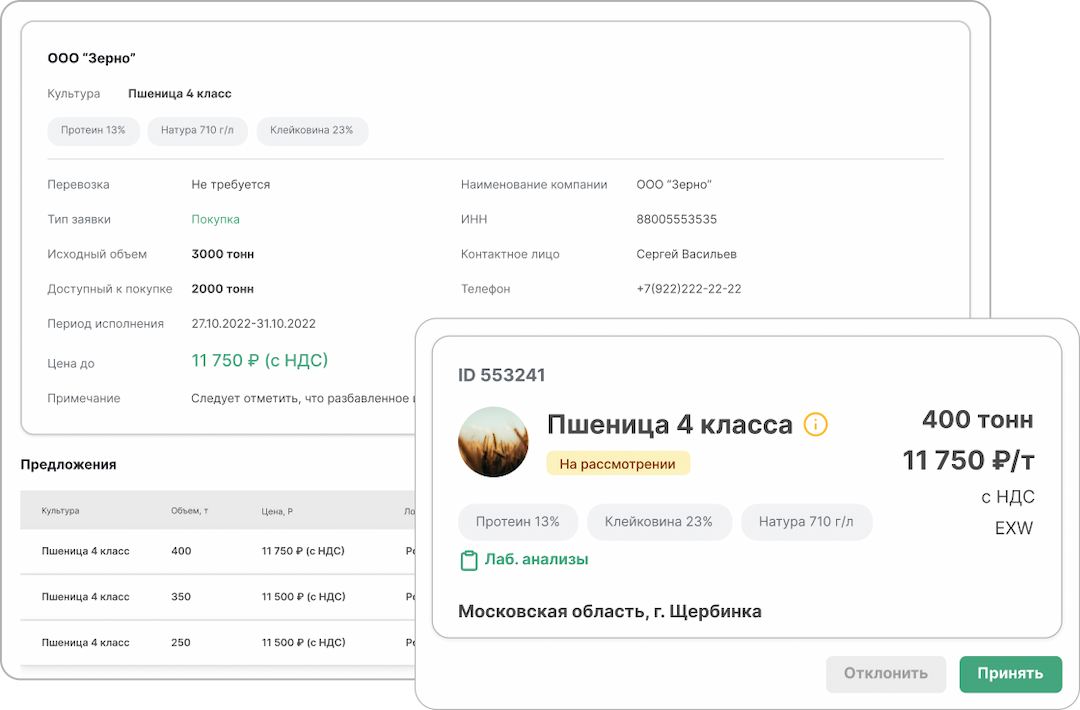
Task: Click the round wheat field thumbnail
Action: coord(493,441)
